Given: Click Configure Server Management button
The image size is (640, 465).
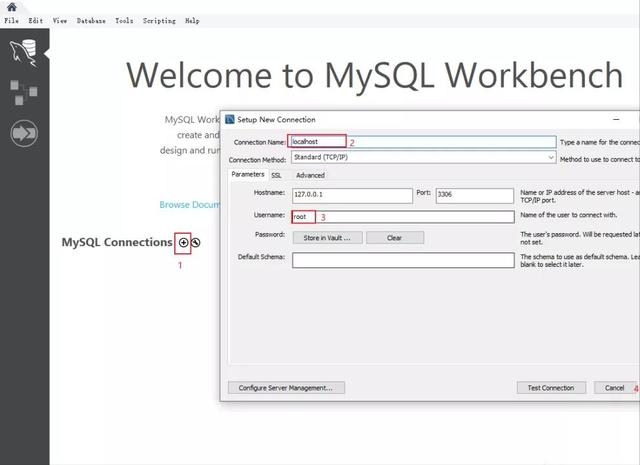Looking at the screenshot, I should pos(286,387).
